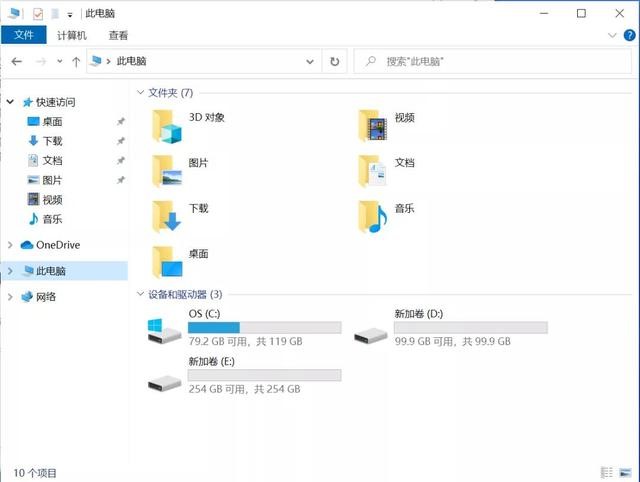Click the '79.2 GB 可用, 共 119 GB' text
This screenshot has height=482, width=640.
pyautogui.click(x=245, y=341)
